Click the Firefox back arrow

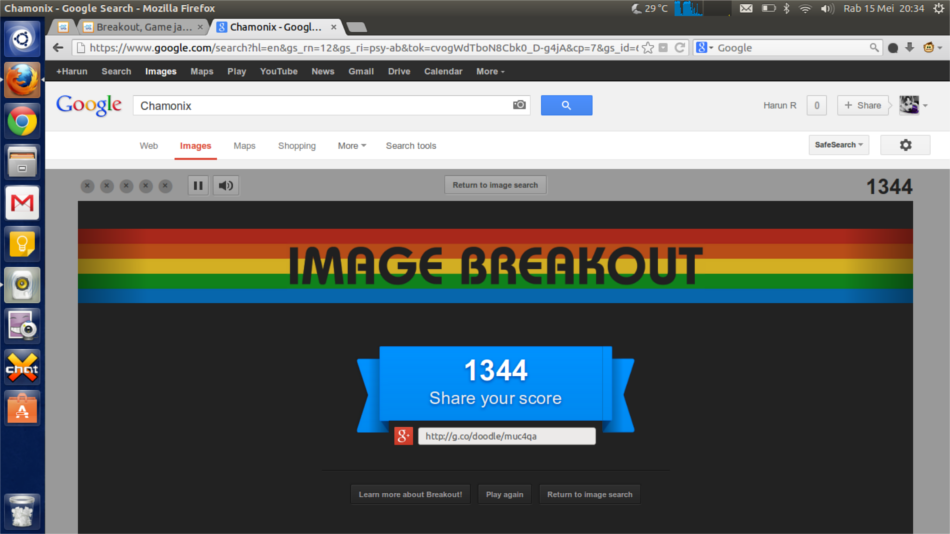point(58,47)
